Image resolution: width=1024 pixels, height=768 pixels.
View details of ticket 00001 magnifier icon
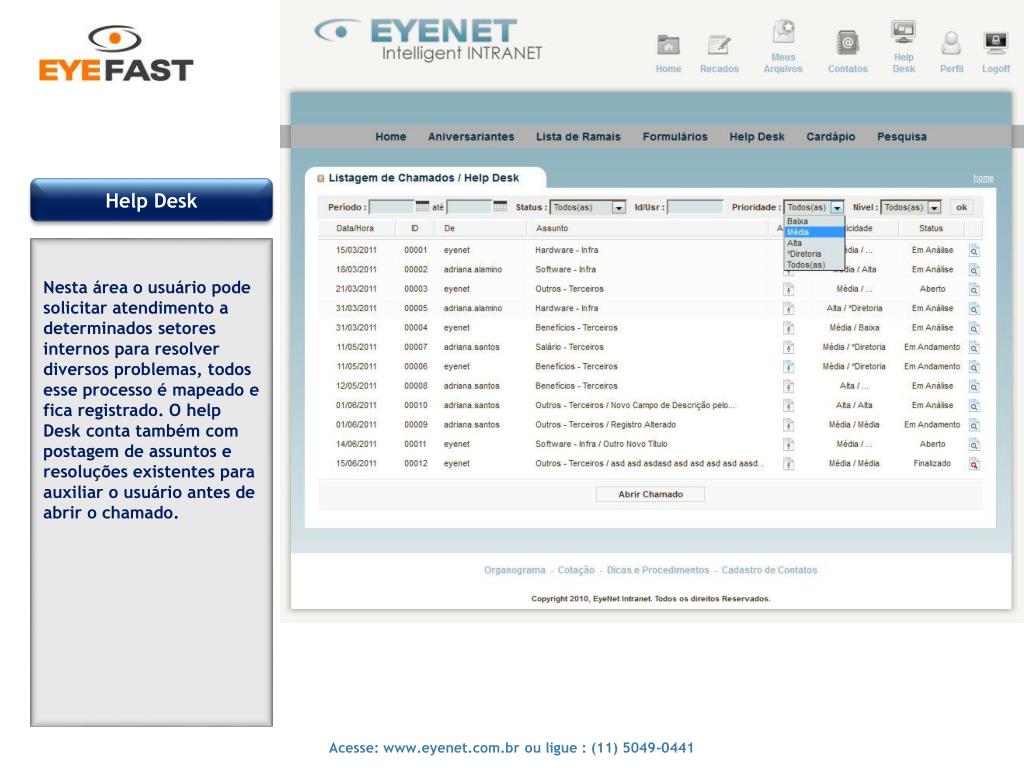pyautogui.click(x=974, y=251)
